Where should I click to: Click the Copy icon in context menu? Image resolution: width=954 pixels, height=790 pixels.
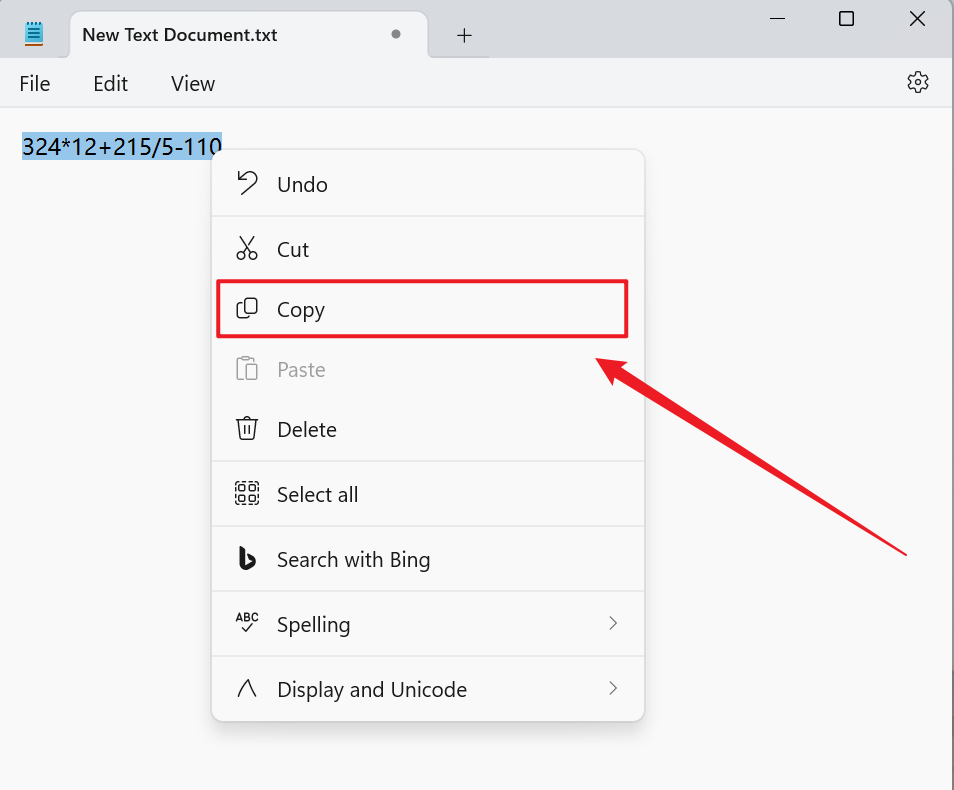click(x=246, y=309)
